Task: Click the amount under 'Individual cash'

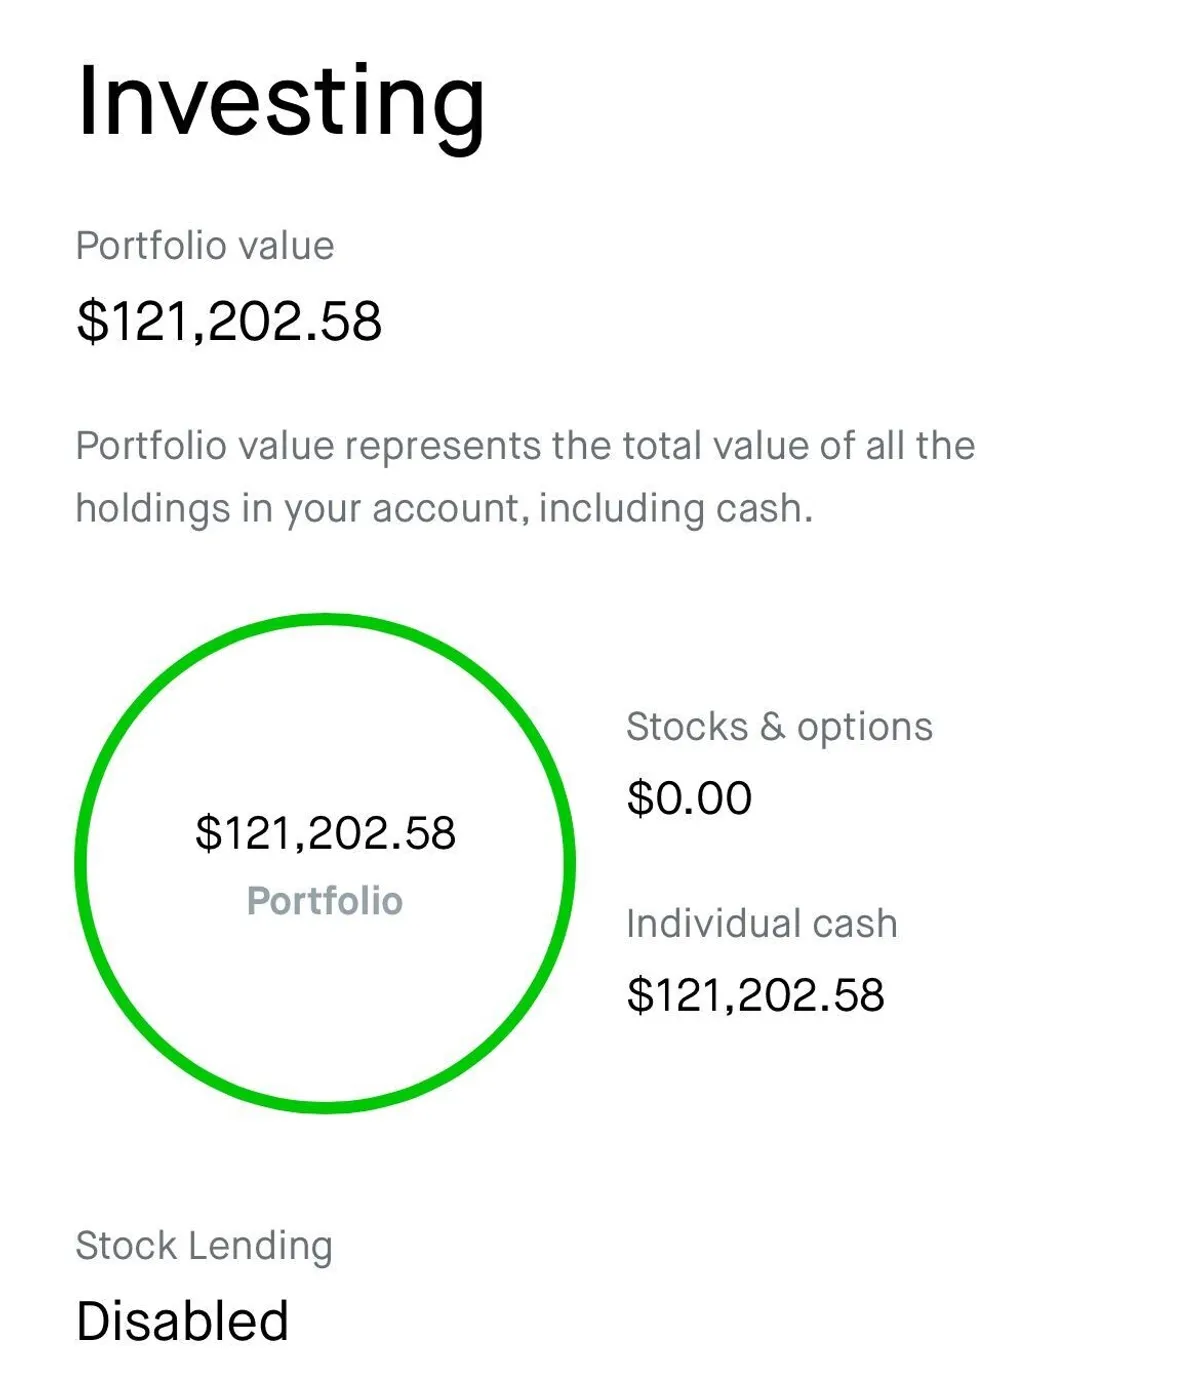Action: [x=755, y=995]
